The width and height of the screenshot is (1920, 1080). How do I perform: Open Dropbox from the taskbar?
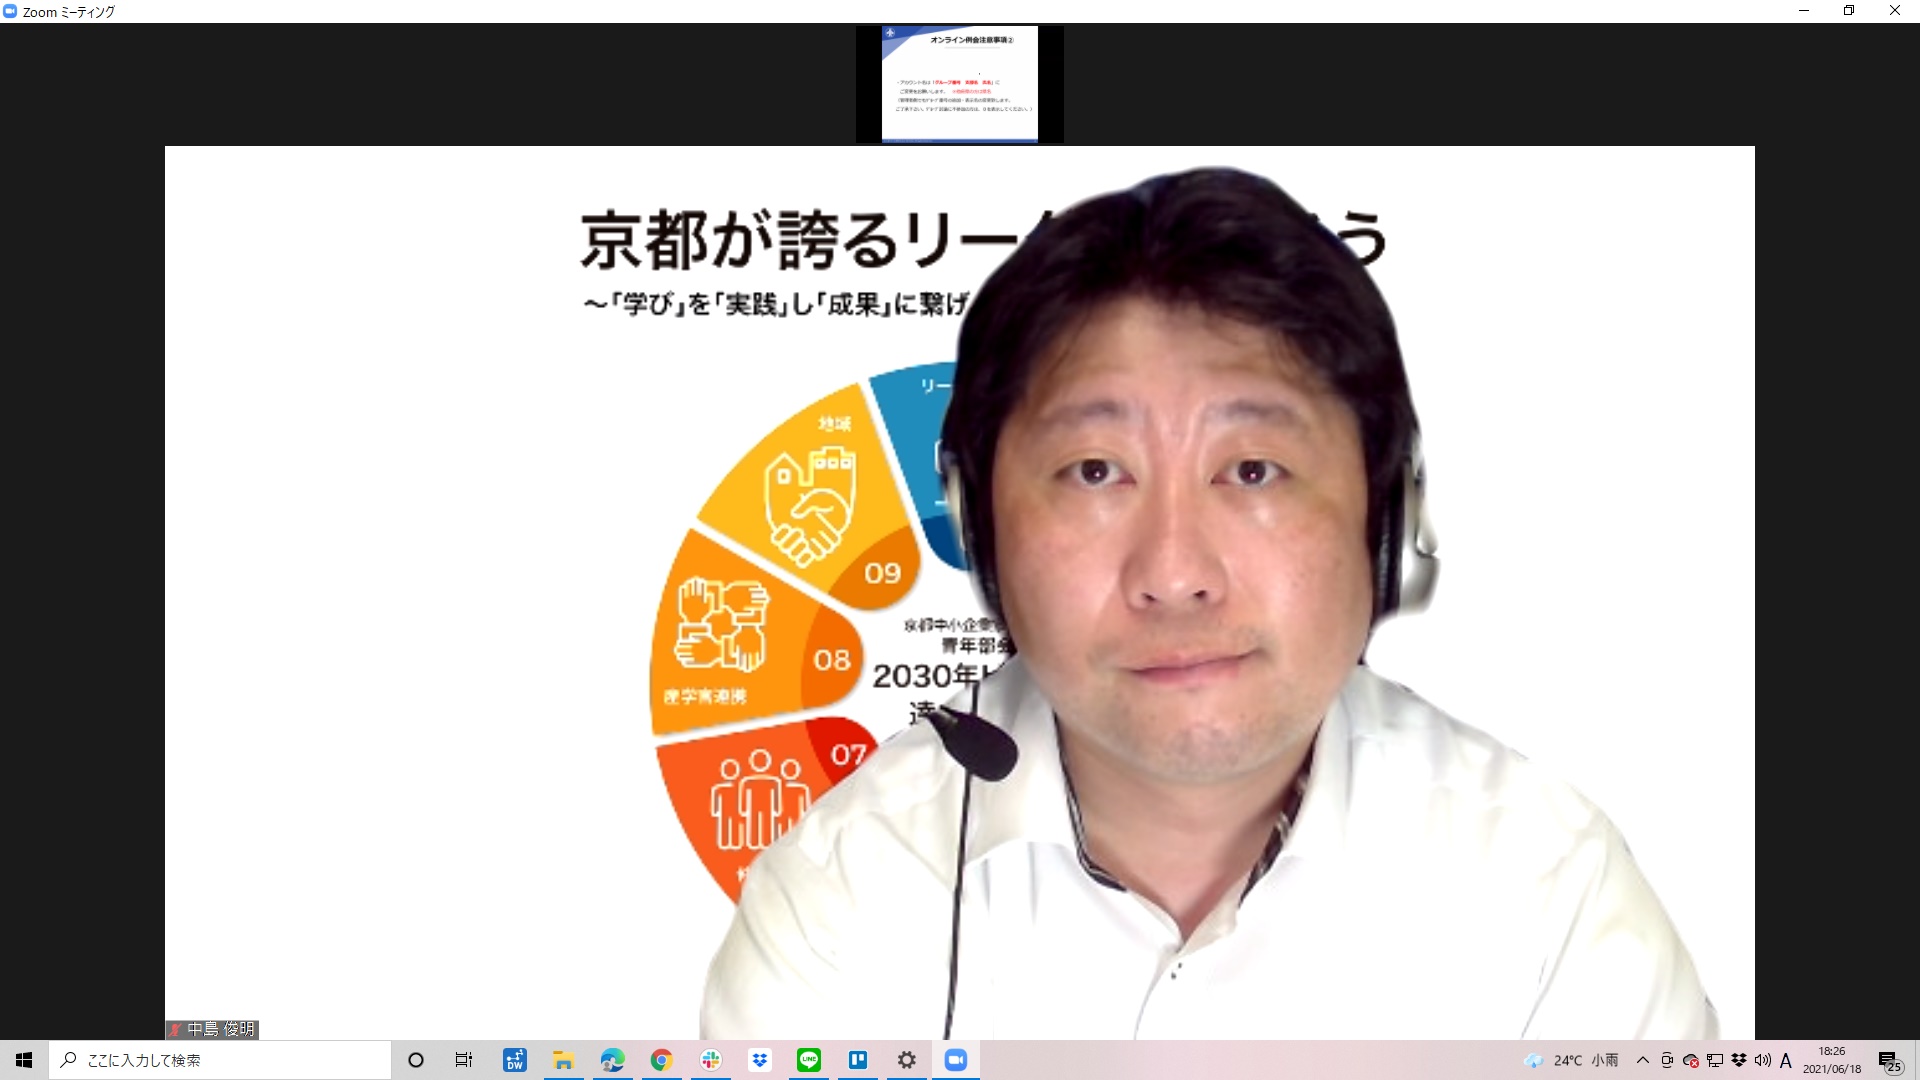click(759, 1060)
